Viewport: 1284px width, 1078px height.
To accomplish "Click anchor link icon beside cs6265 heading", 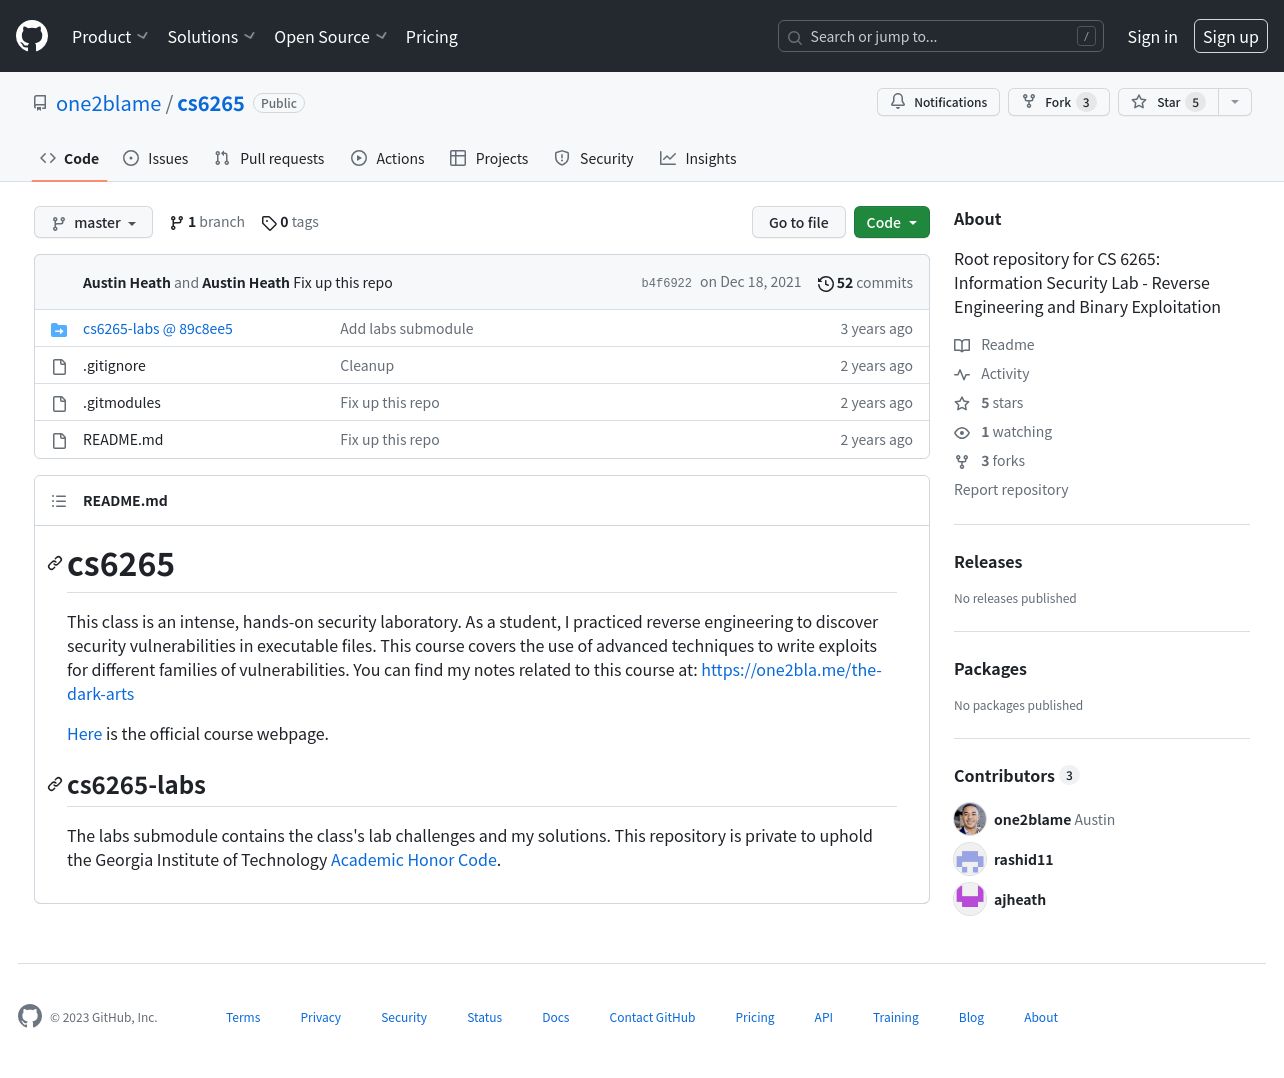I will point(55,564).
